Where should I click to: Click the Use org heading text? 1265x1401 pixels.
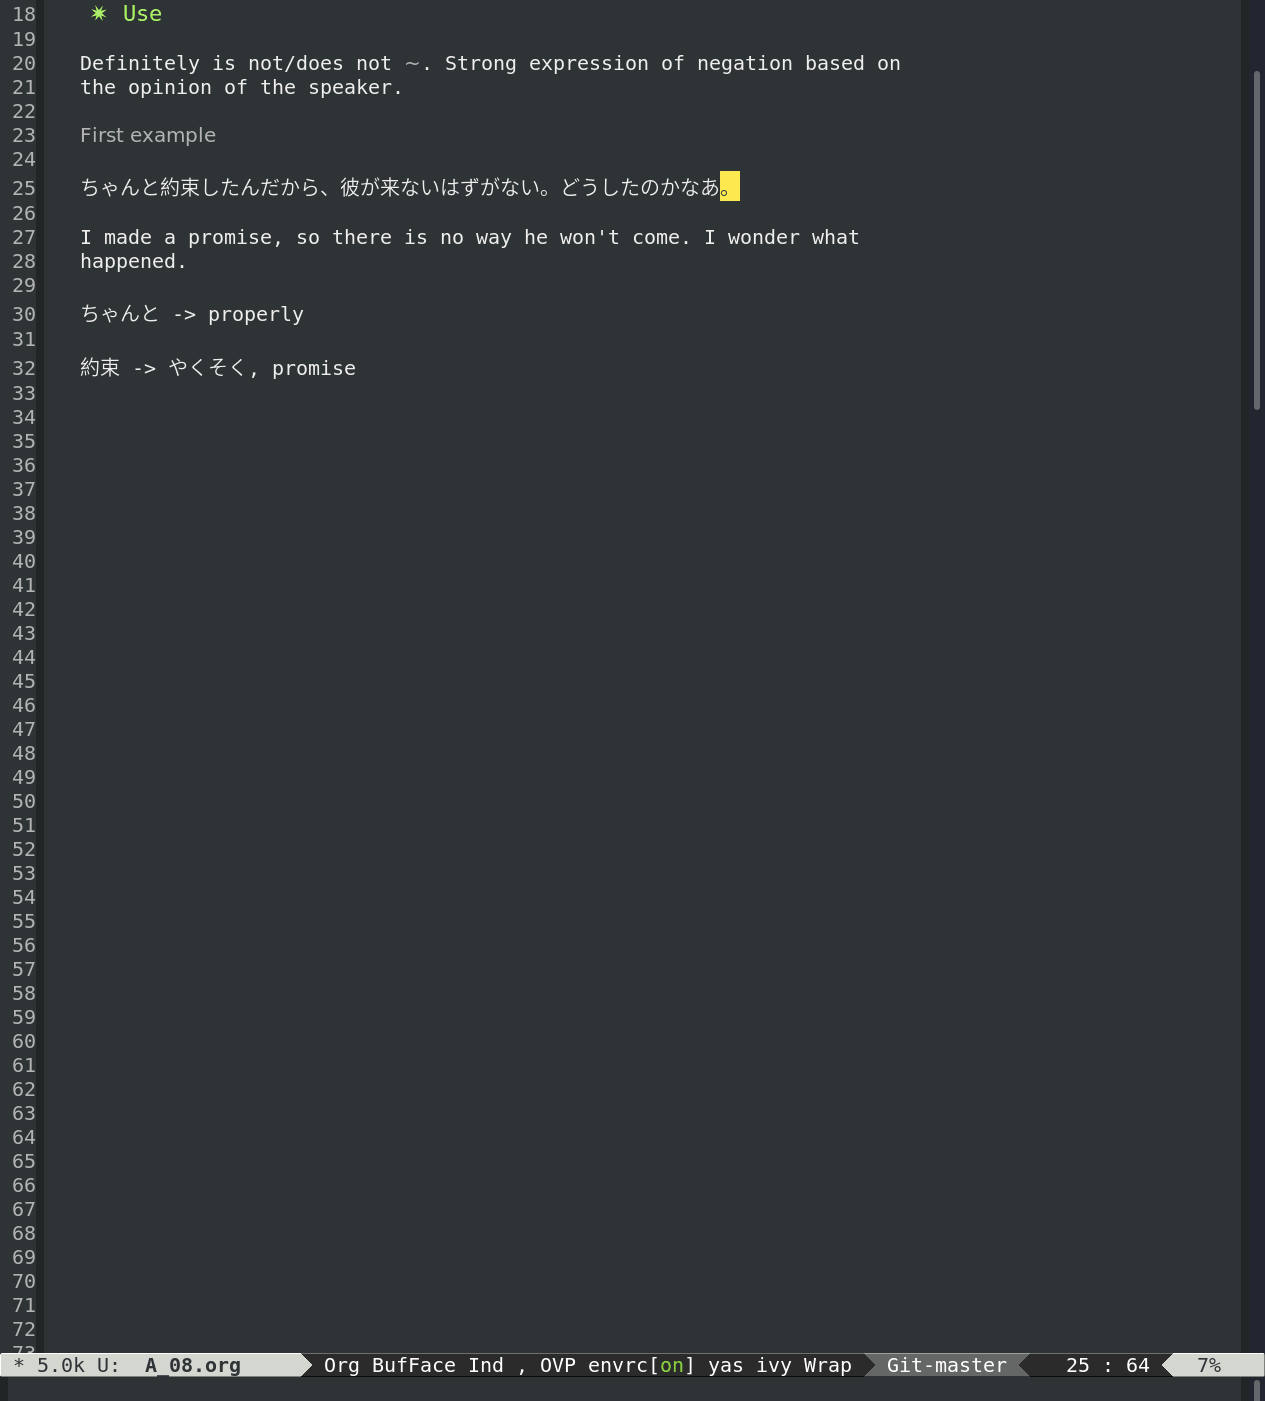coord(142,13)
